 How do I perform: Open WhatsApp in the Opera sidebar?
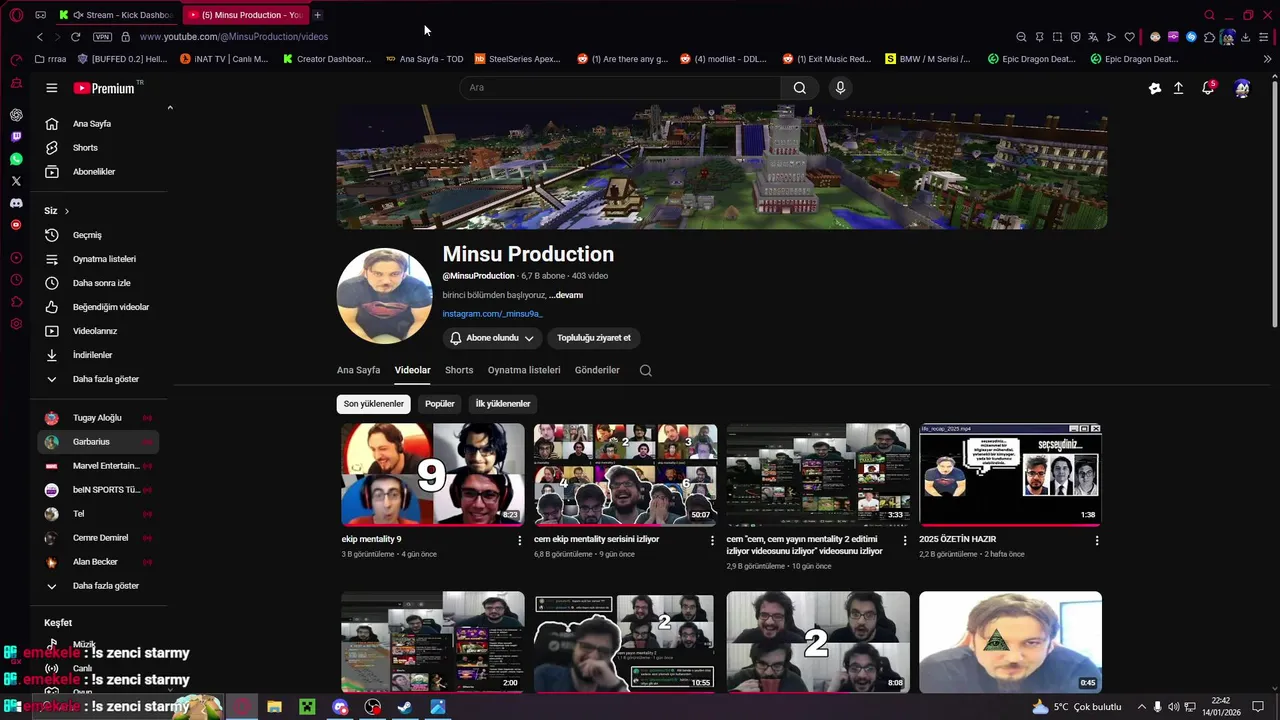[16, 159]
